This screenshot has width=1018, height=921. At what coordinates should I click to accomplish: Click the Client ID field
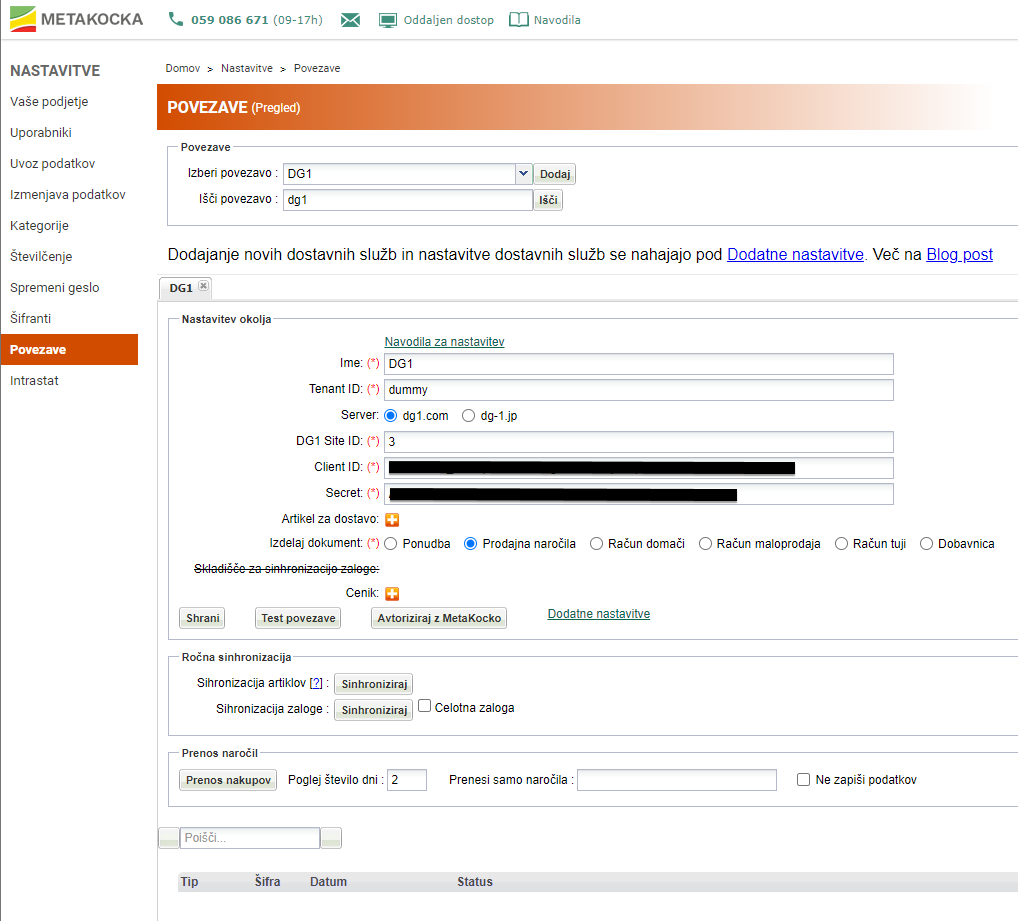639,468
